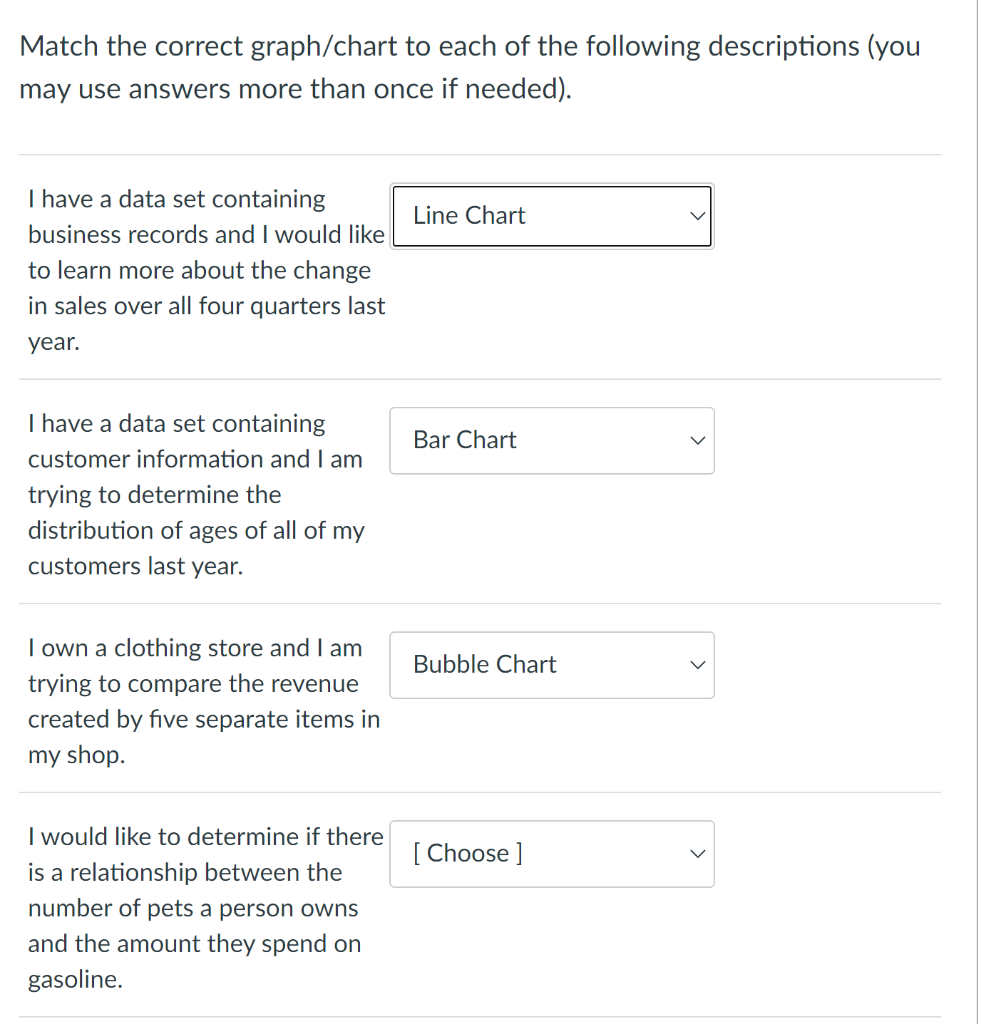The image size is (981, 1024).
Task: Click the chevron on the Bar Chart selector
Action: (x=697, y=440)
